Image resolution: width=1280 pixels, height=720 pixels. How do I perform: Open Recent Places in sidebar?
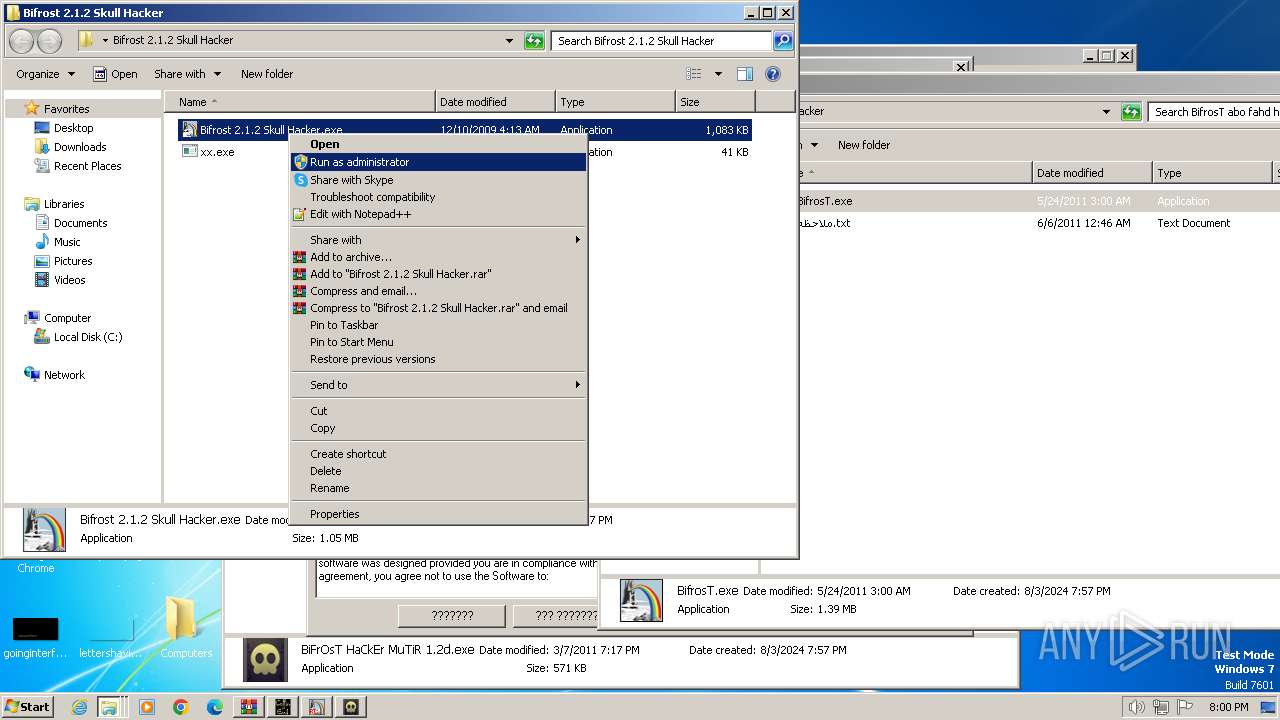click(88, 166)
